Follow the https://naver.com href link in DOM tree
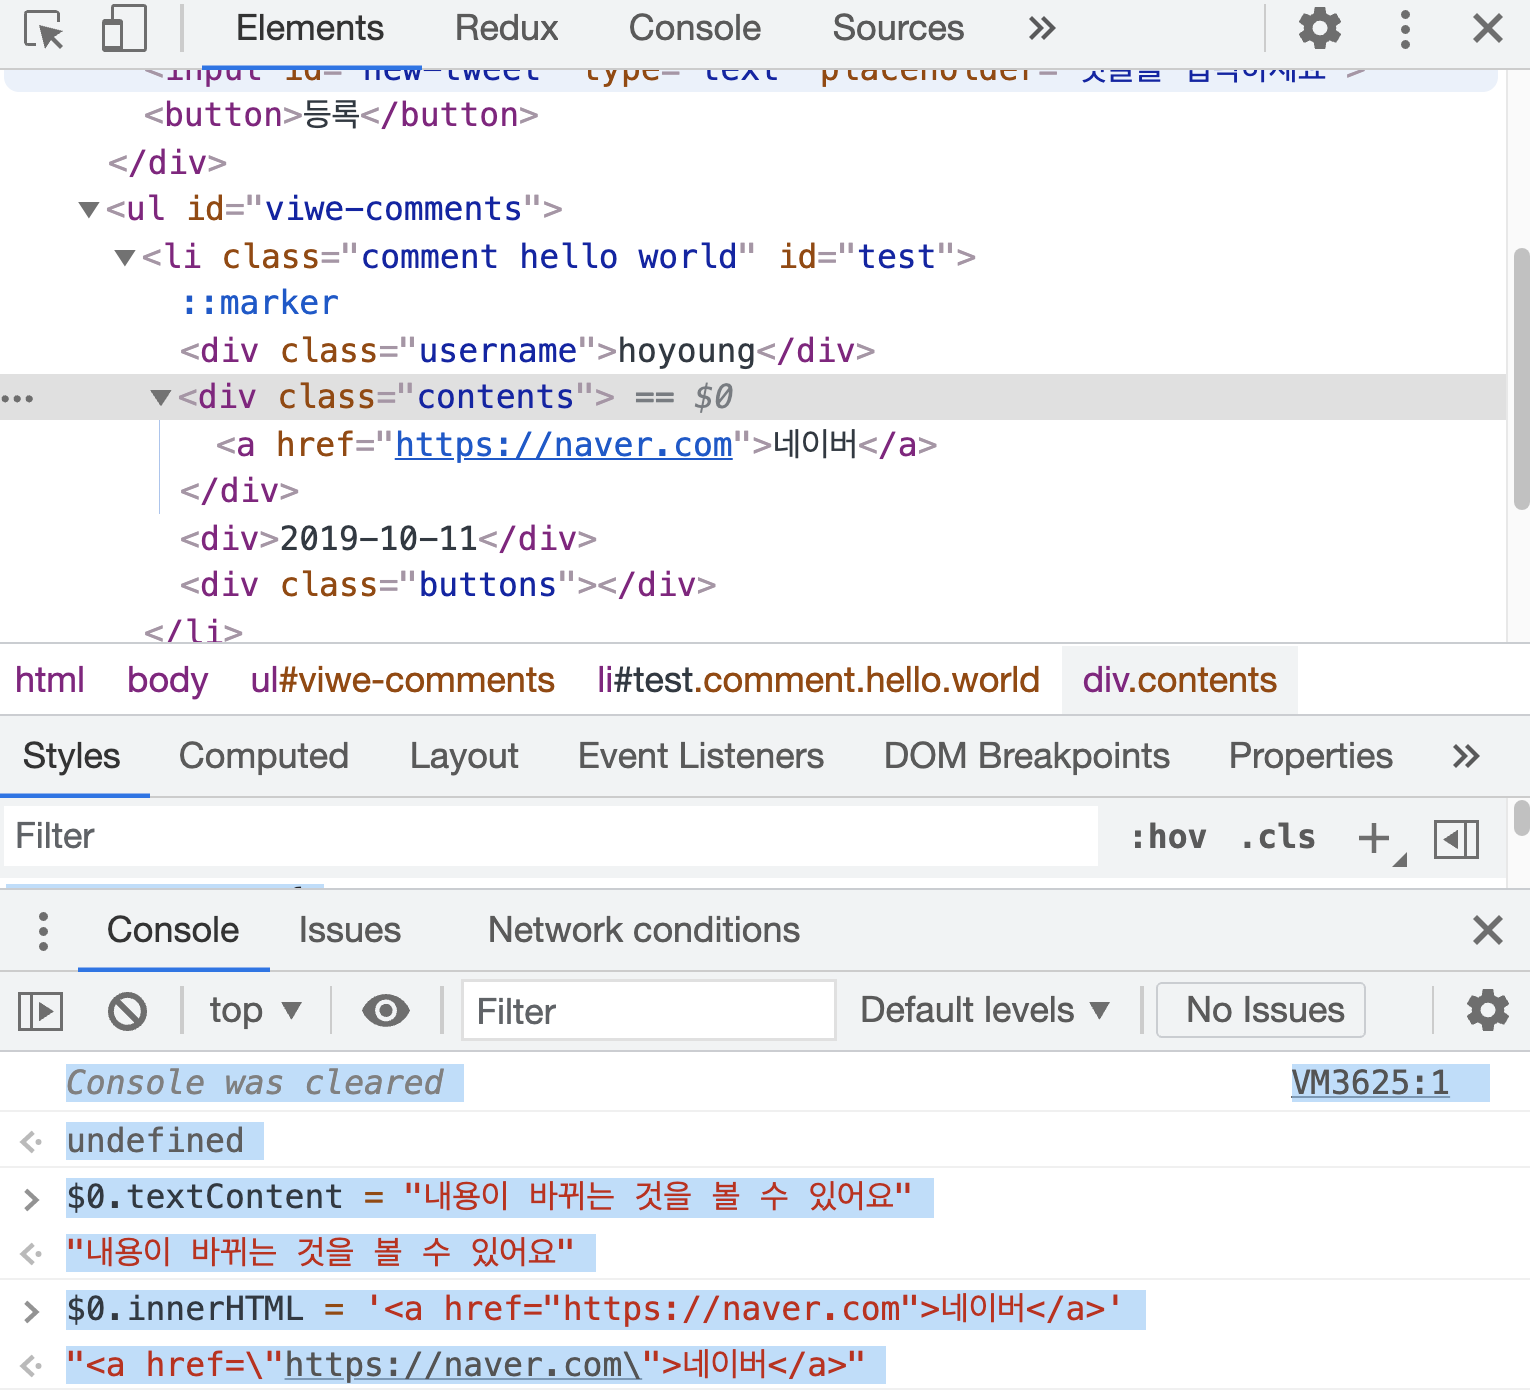 564,445
